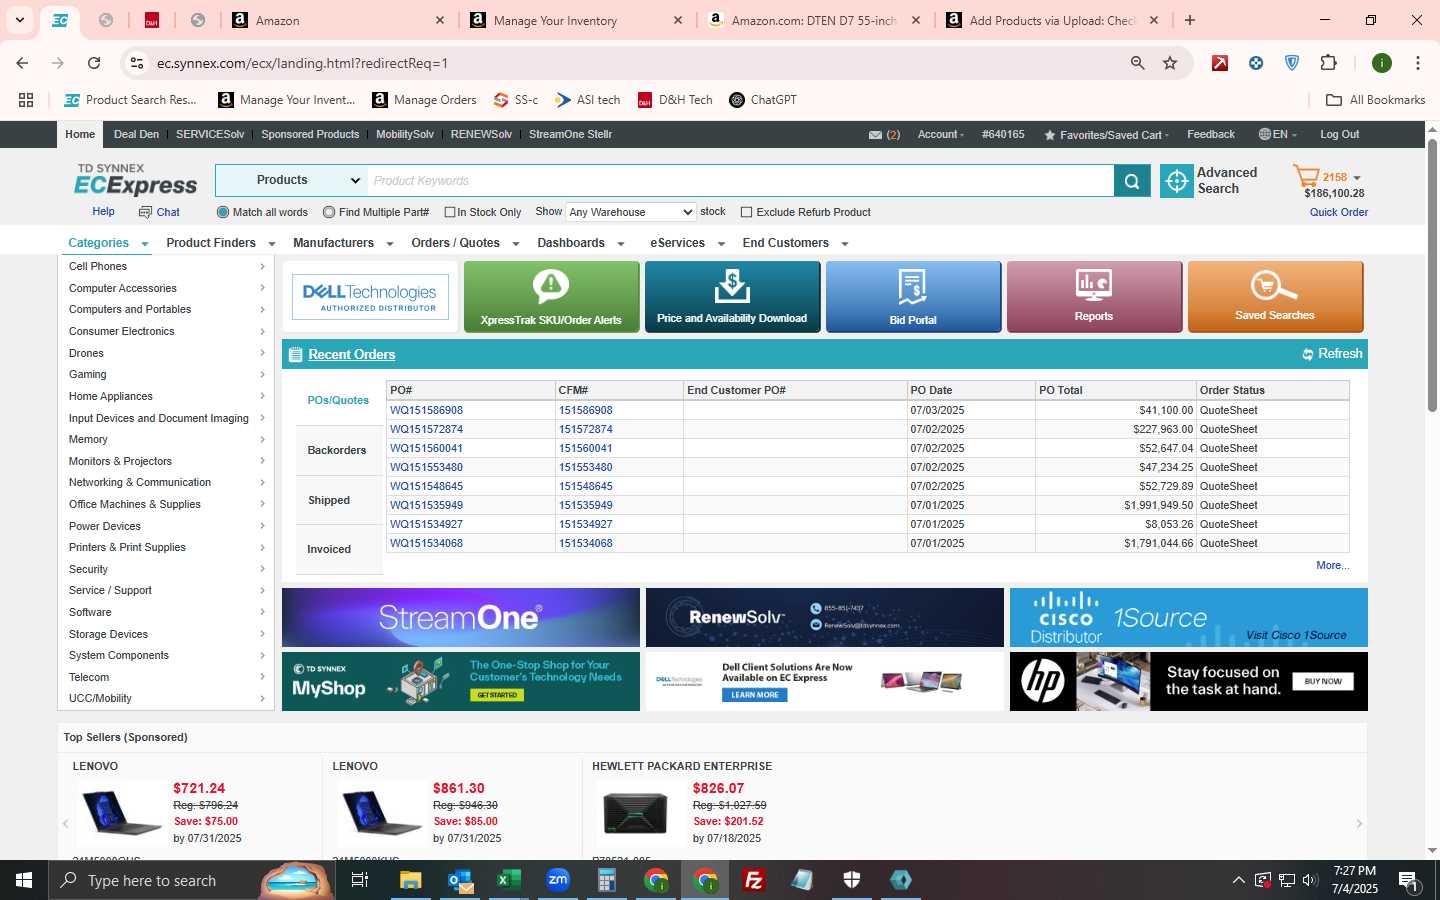Open Zoom from the taskbar
The height and width of the screenshot is (900, 1440).
tap(558, 880)
